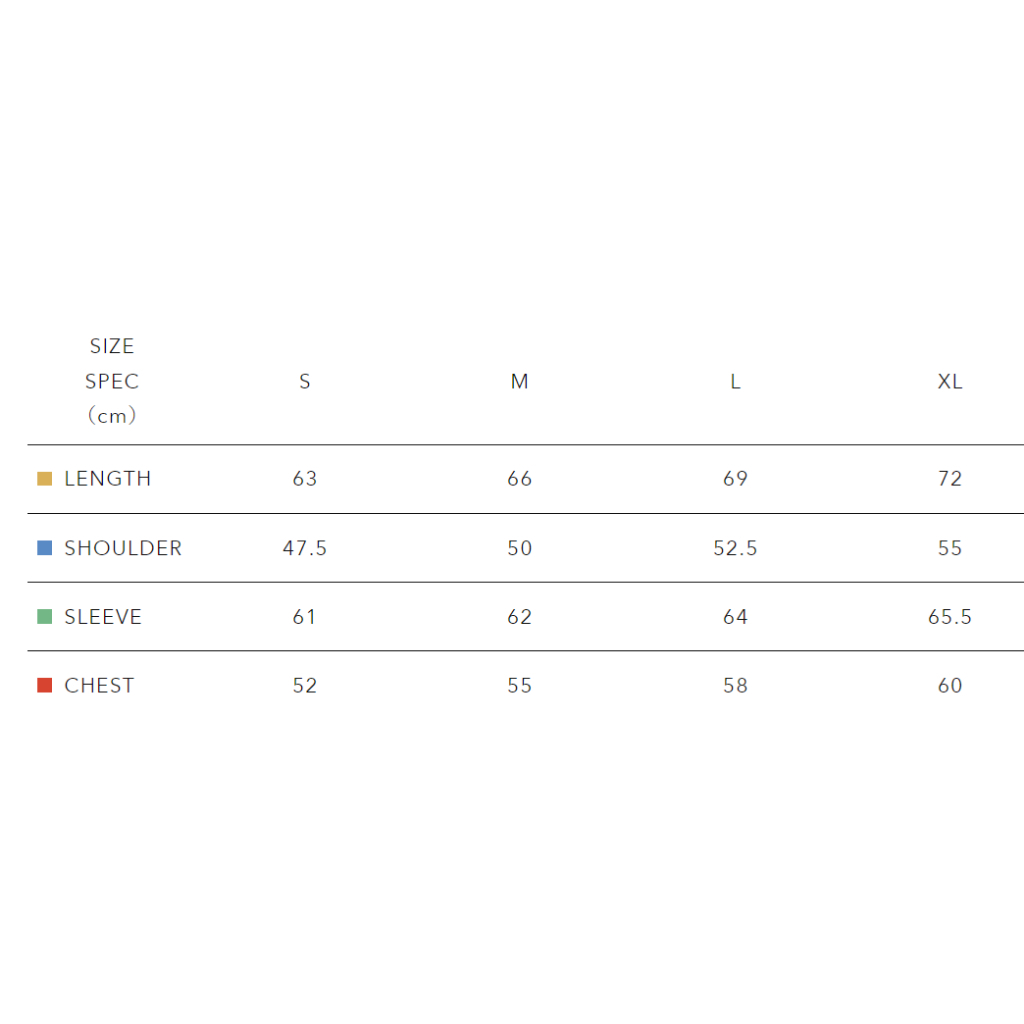The height and width of the screenshot is (1024, 1024).
Task: Click the yellow LENGTH color swatch
Action: (x=44, y=479)
